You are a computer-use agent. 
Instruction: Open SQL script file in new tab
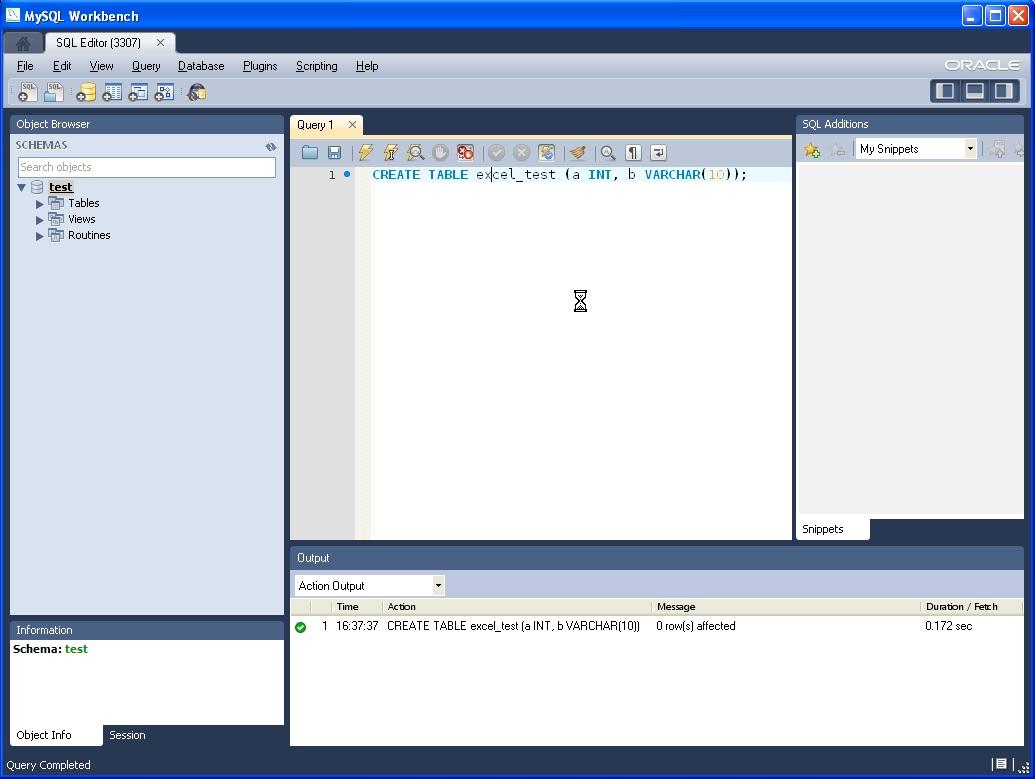coord(54,92)
